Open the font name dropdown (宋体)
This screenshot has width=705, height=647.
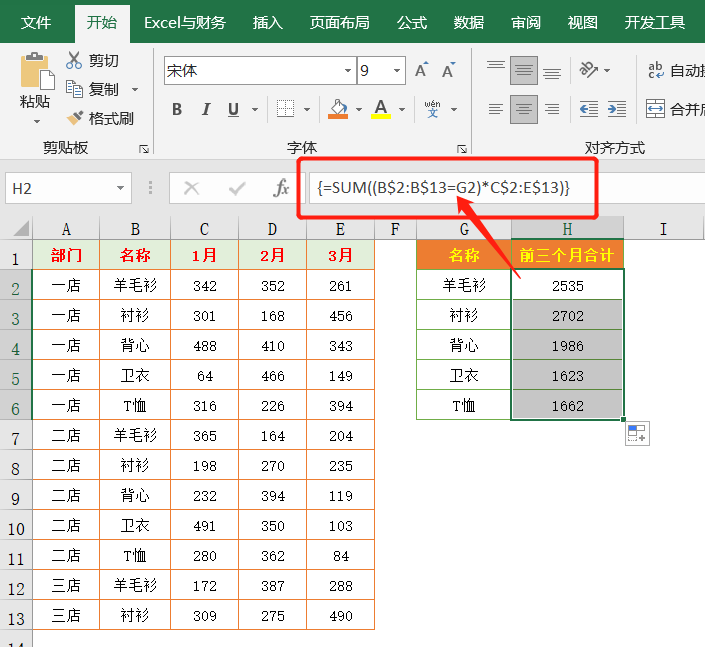pos(348,71)
